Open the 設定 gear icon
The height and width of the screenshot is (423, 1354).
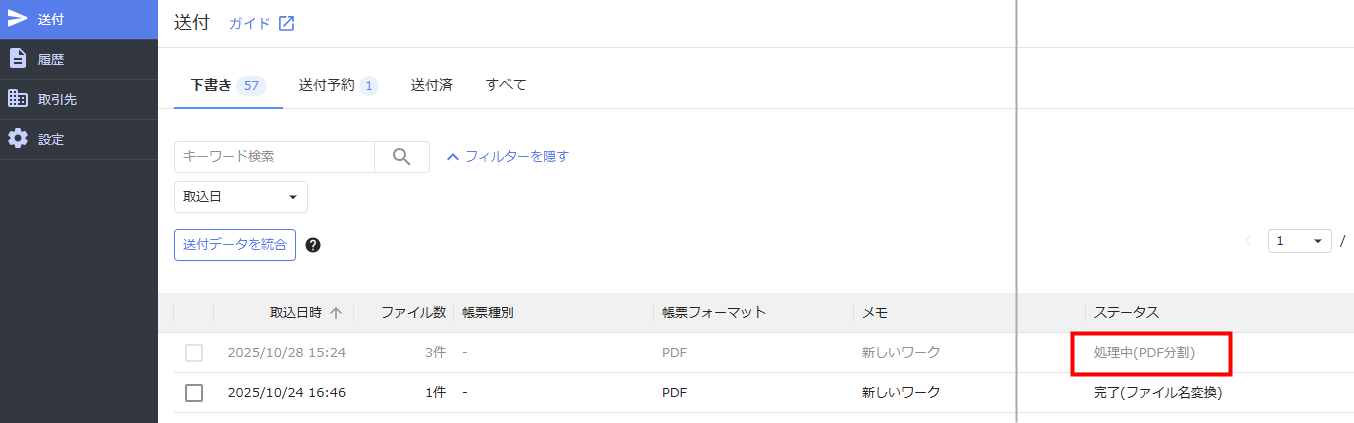coord(18,139)
